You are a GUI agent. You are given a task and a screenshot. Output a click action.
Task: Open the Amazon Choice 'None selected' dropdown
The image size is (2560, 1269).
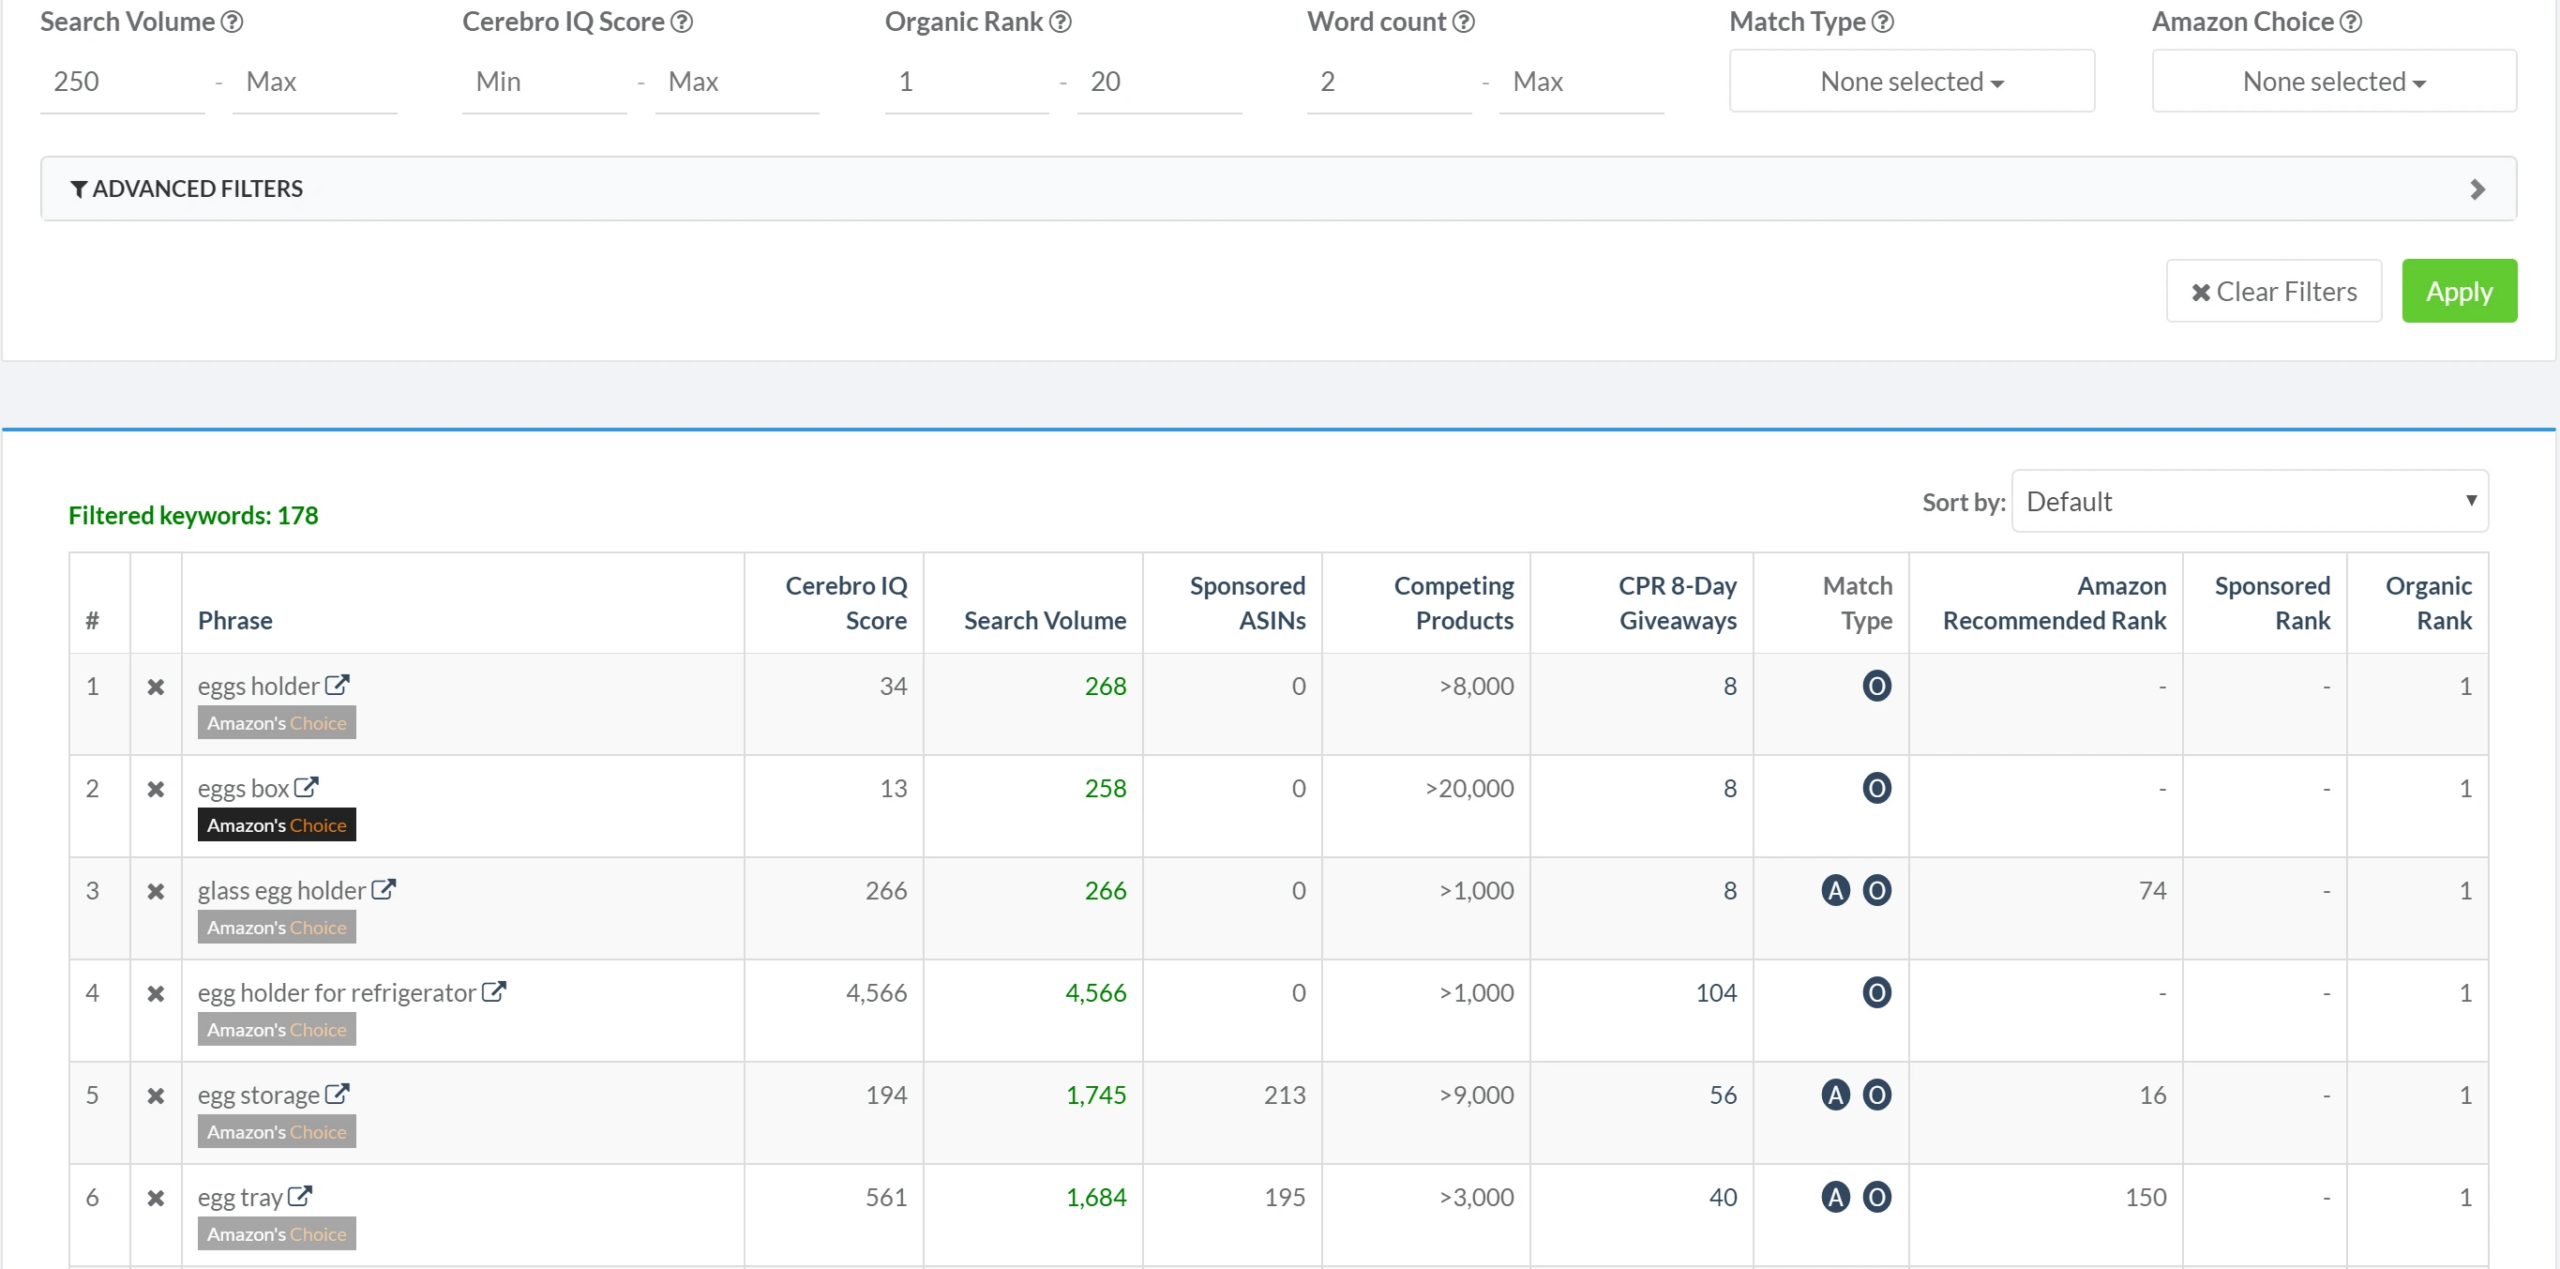click(x=2333, y=81)
